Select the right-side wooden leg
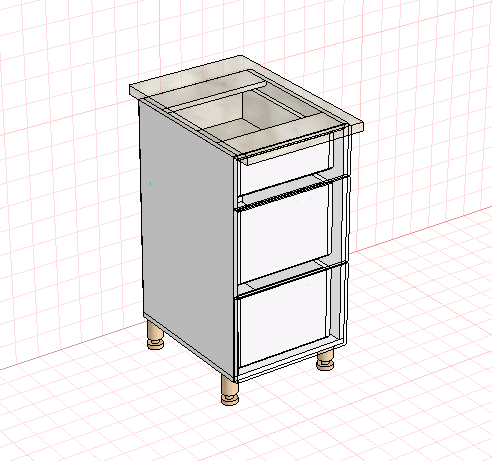 point(325,359)
